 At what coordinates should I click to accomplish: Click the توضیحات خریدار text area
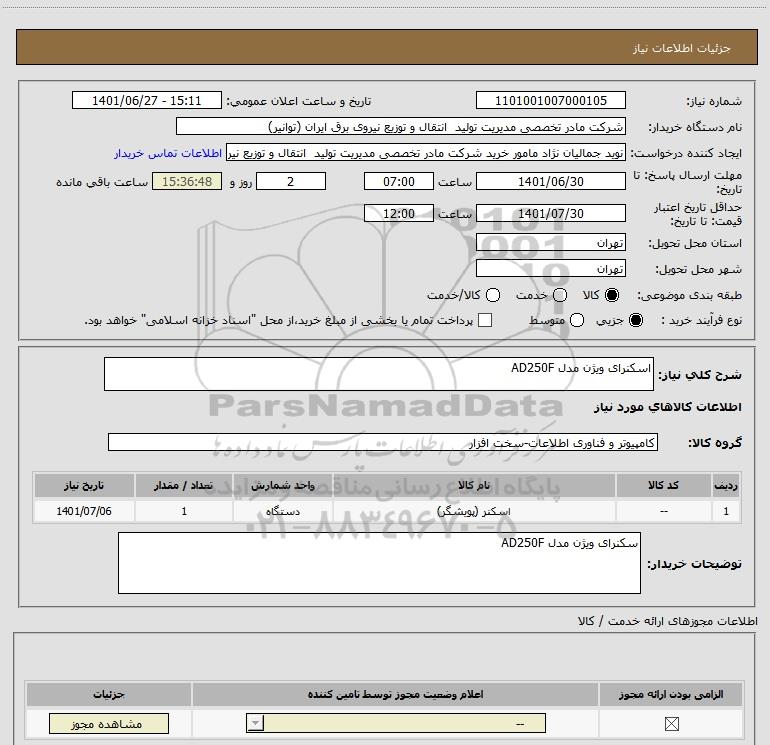[x=379, y=563]
